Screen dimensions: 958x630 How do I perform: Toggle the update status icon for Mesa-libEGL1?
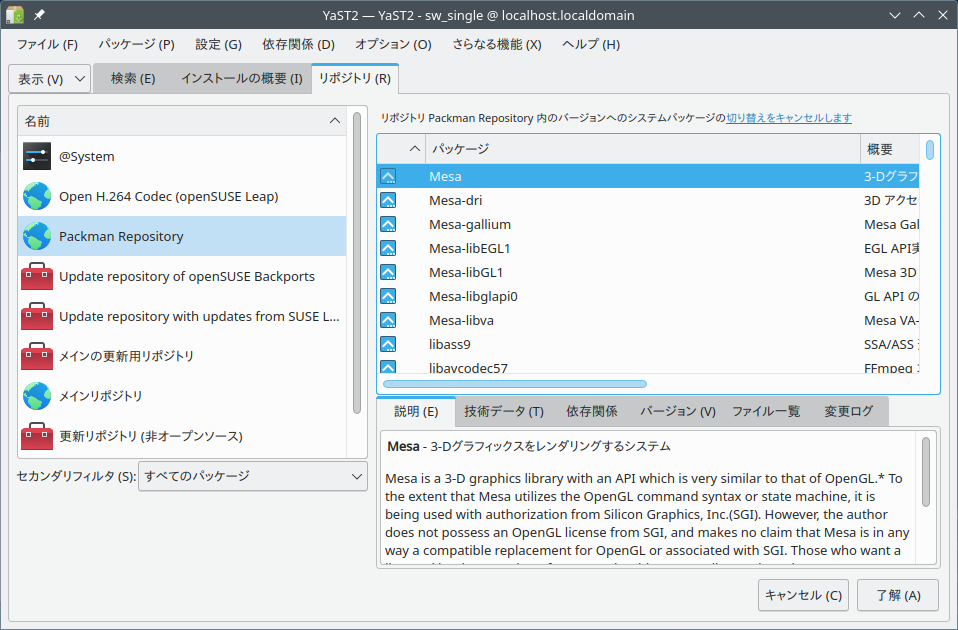[388, 248]
